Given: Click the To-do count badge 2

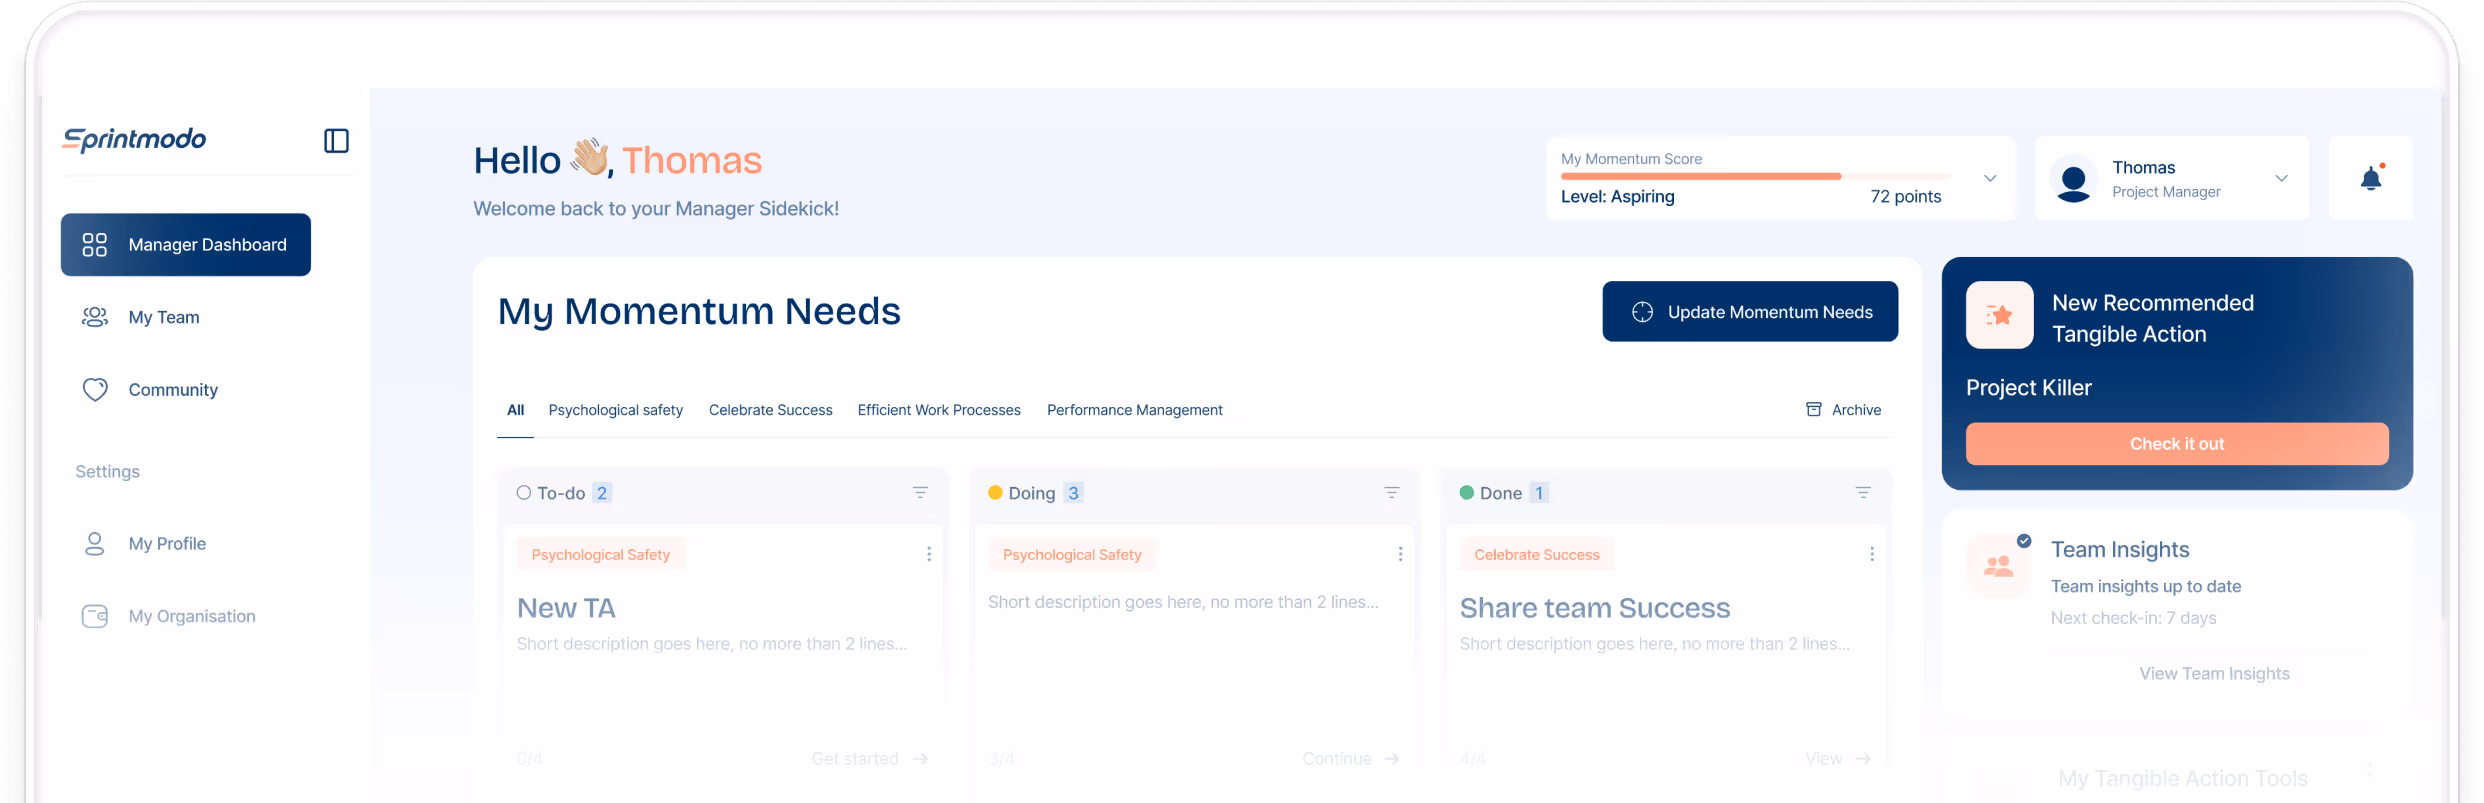Looking at the screenshot, I should pyautogui.click(x=602, y=493).
